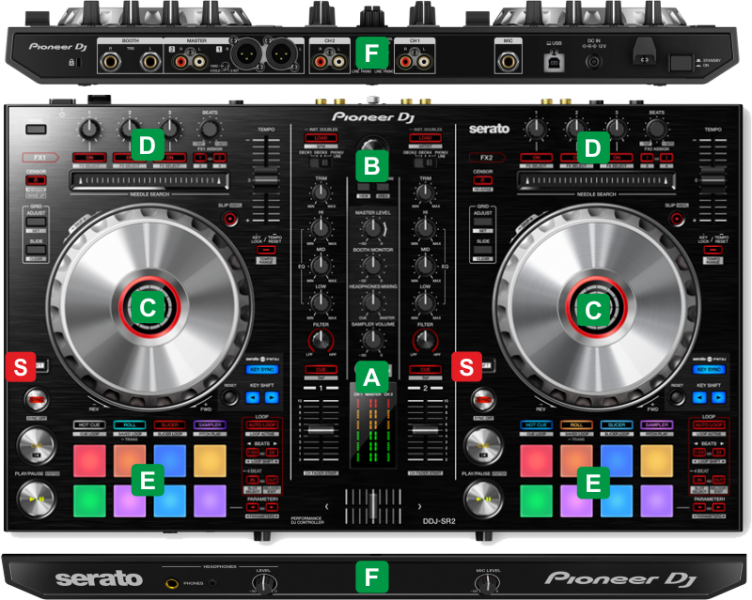Screen dimensions: 752x600
Task: Enable SYNC on the right deck
Action: [x=483, y=400]
